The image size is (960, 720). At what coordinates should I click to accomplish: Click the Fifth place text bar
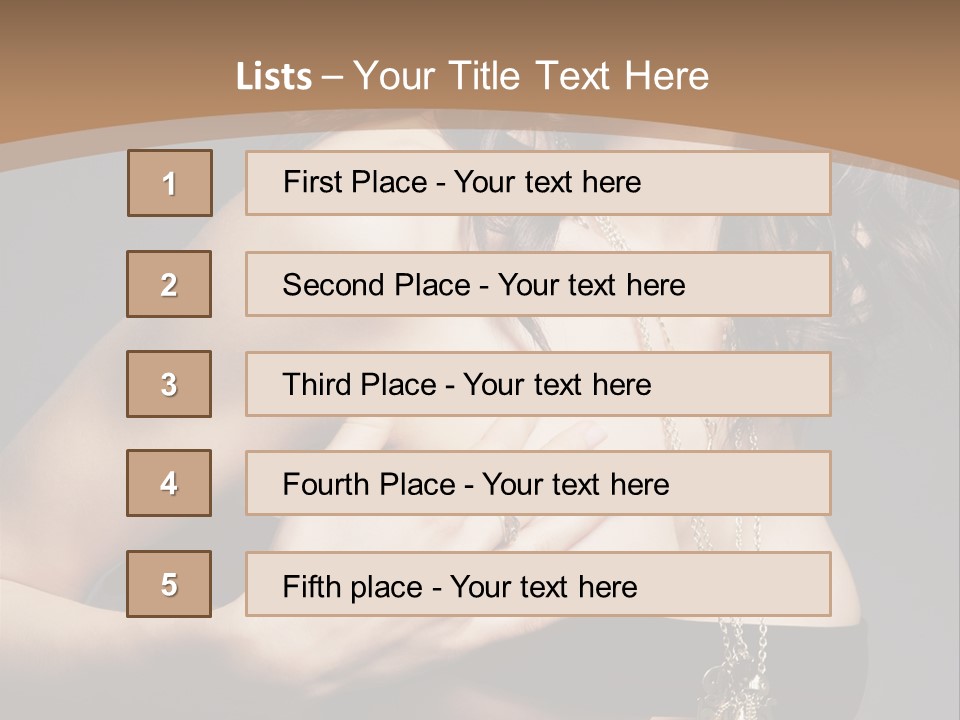[x=538, y=585]
